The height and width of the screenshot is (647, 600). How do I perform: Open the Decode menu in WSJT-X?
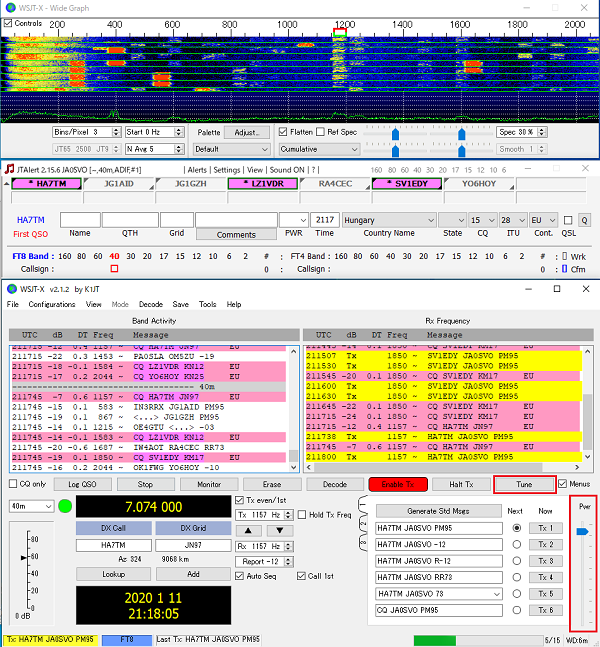[151, 304]
